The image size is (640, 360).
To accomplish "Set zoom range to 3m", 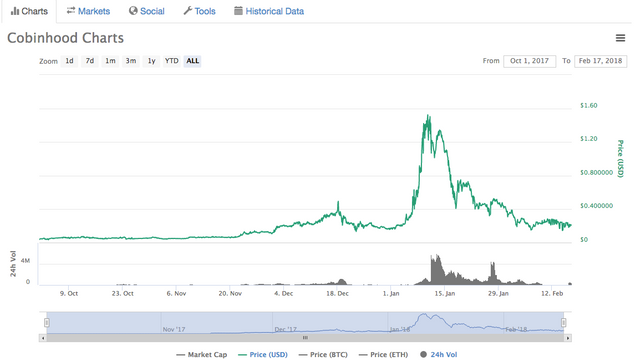I will 131,61.
